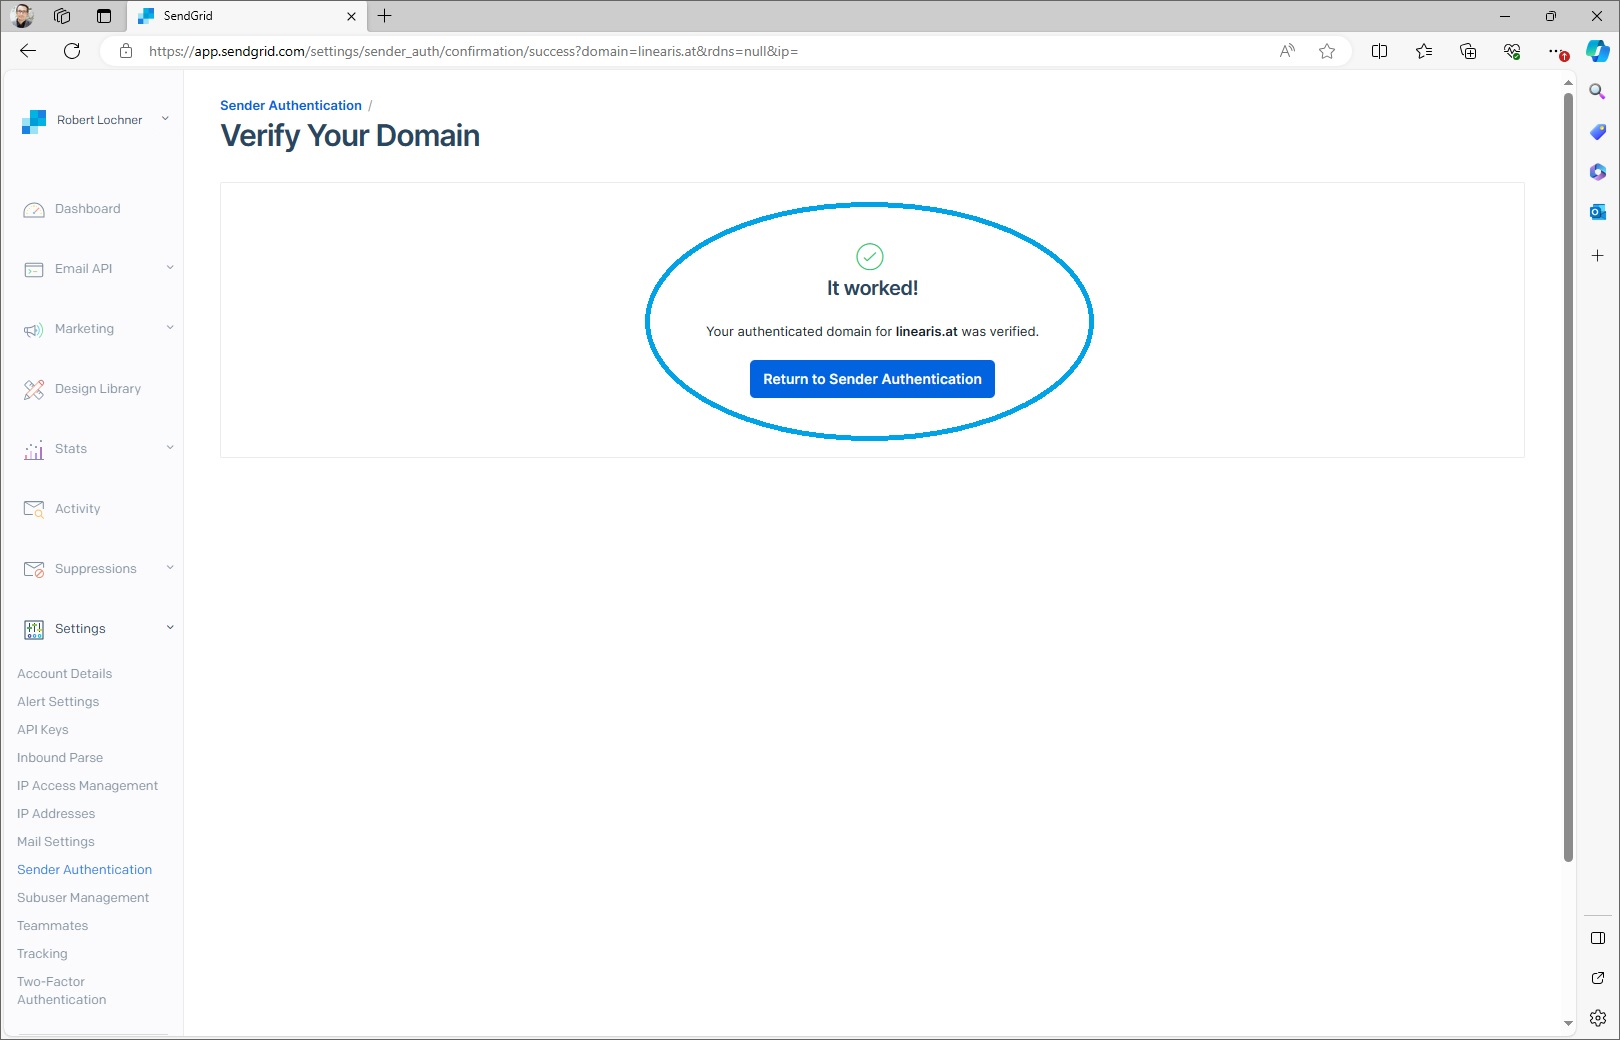This screenshot has height=1040, width=1620.
Task: Click the Stats chart icon
Action: [34, 450]
